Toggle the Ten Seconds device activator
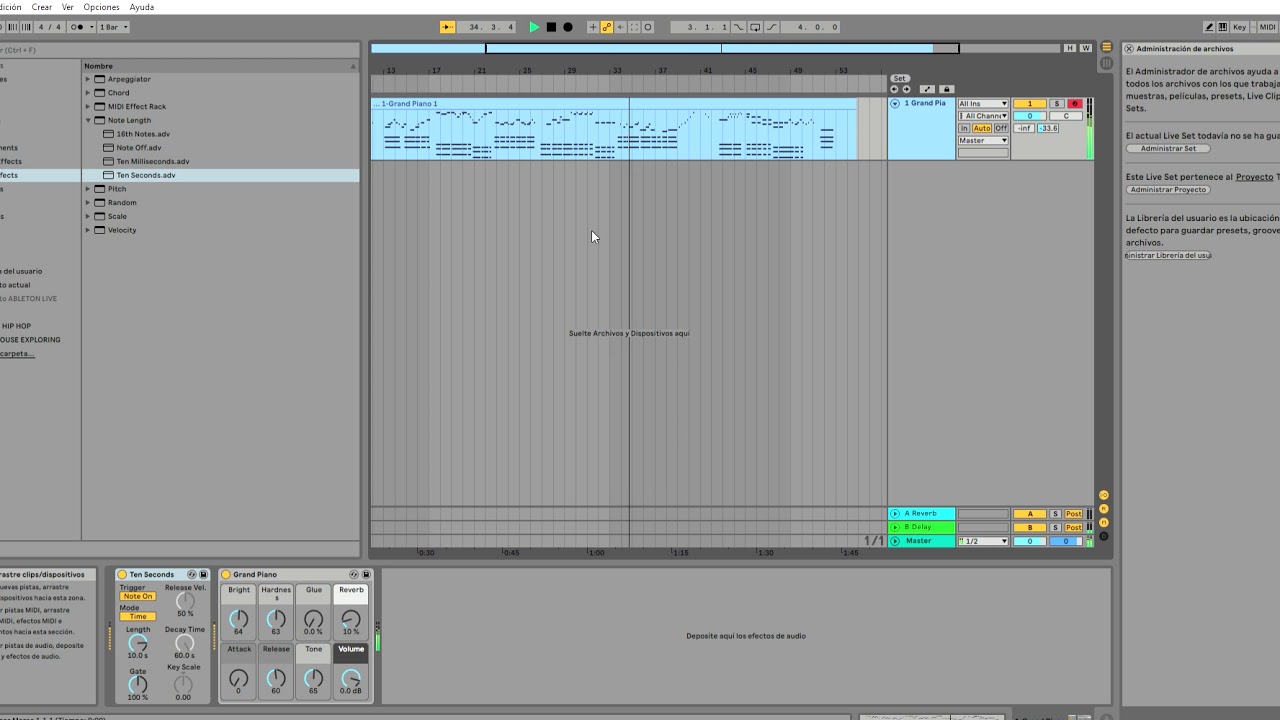Viewport: 1280px width, 720px height. pos(122,574)
